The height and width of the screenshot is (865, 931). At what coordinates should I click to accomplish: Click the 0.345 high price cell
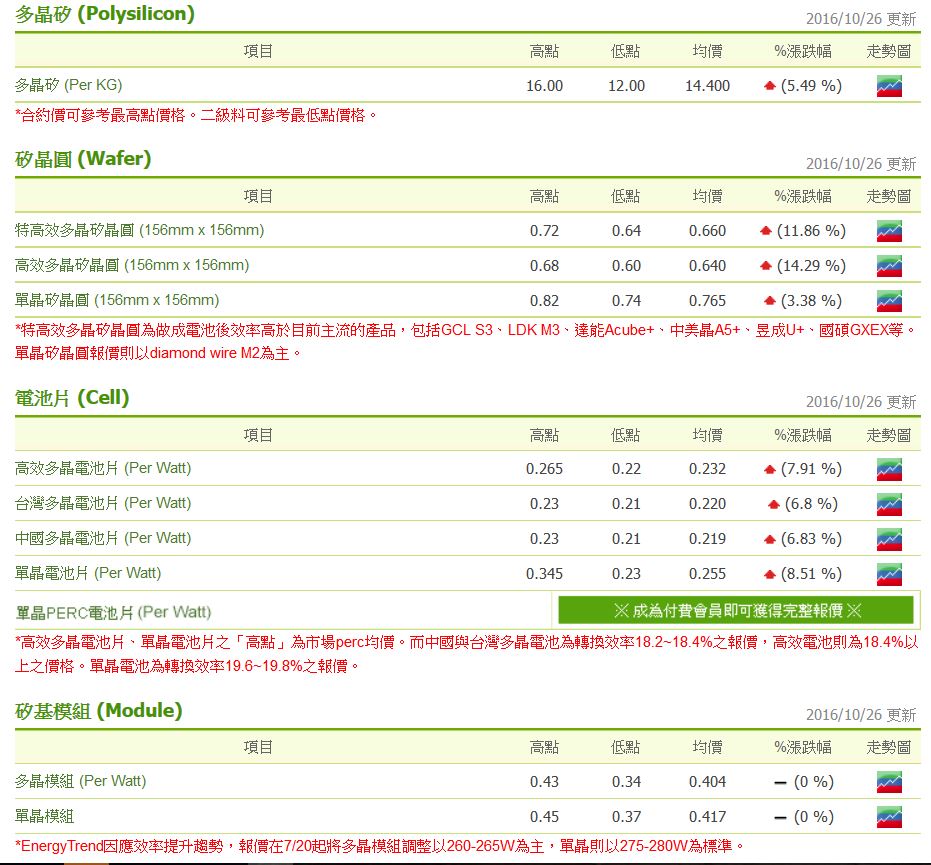pyautogui.click(x=544, y=574)
